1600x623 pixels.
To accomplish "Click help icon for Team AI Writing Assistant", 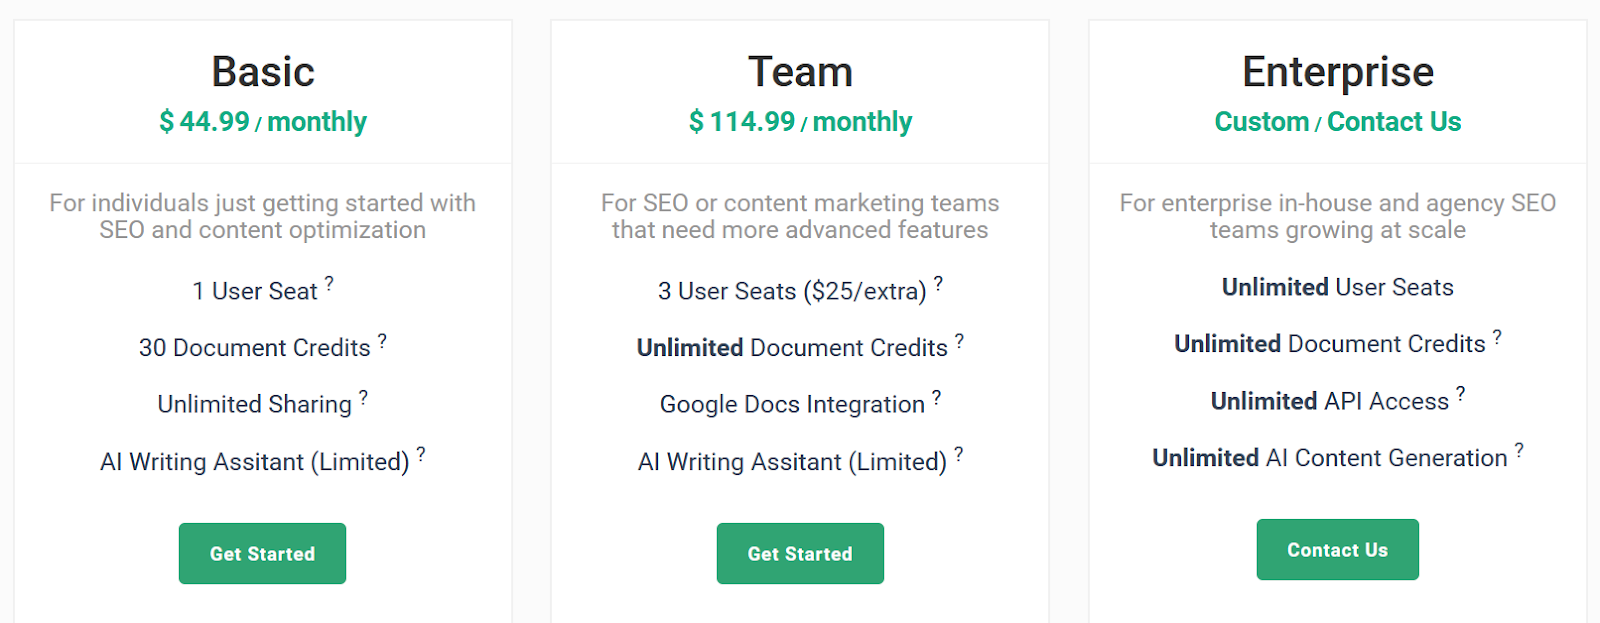I will [958, 454].
